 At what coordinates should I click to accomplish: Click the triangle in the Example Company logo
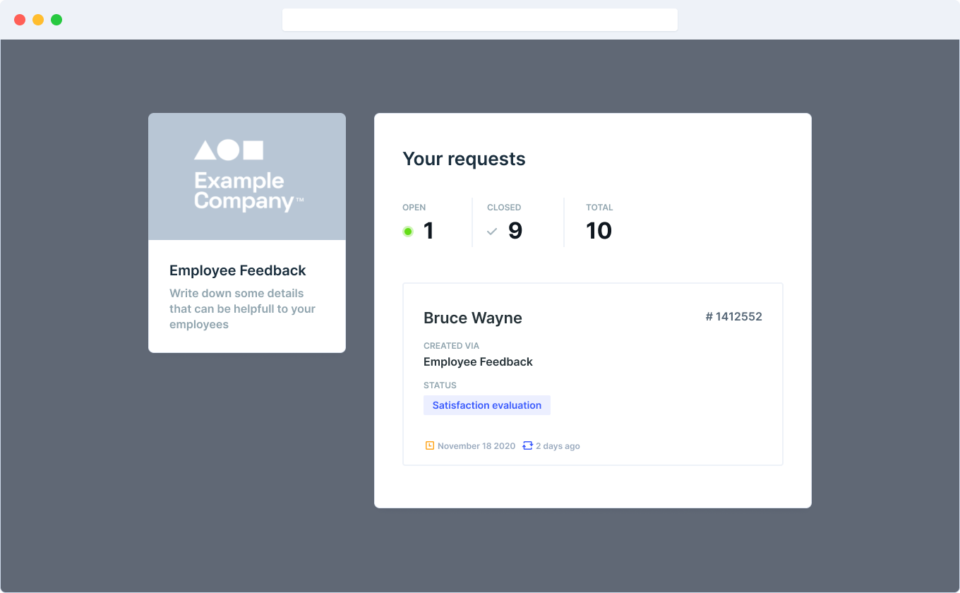(206, 151)
